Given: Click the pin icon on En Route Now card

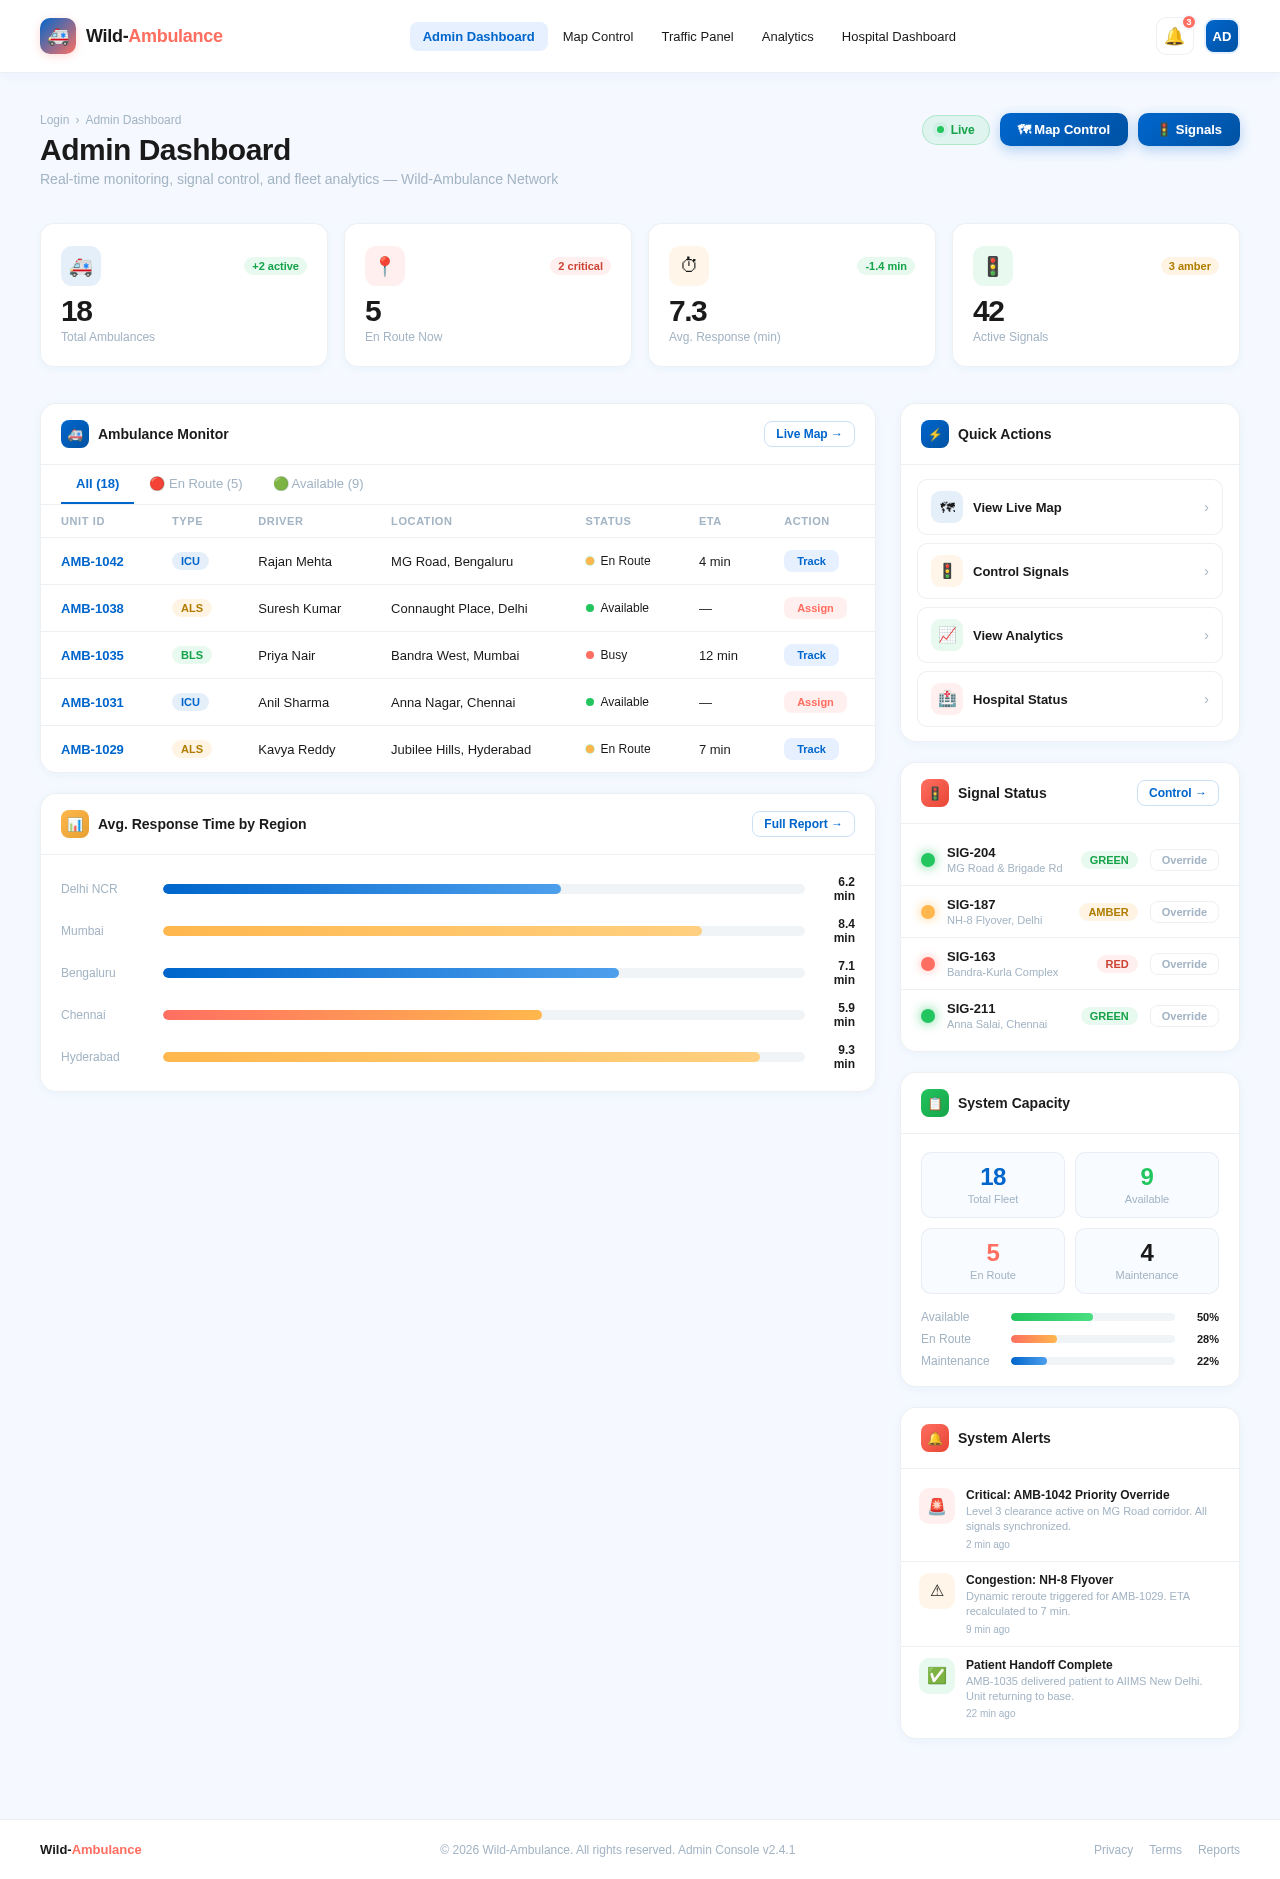Looking at the screenshot, I should tap(385, 266).
